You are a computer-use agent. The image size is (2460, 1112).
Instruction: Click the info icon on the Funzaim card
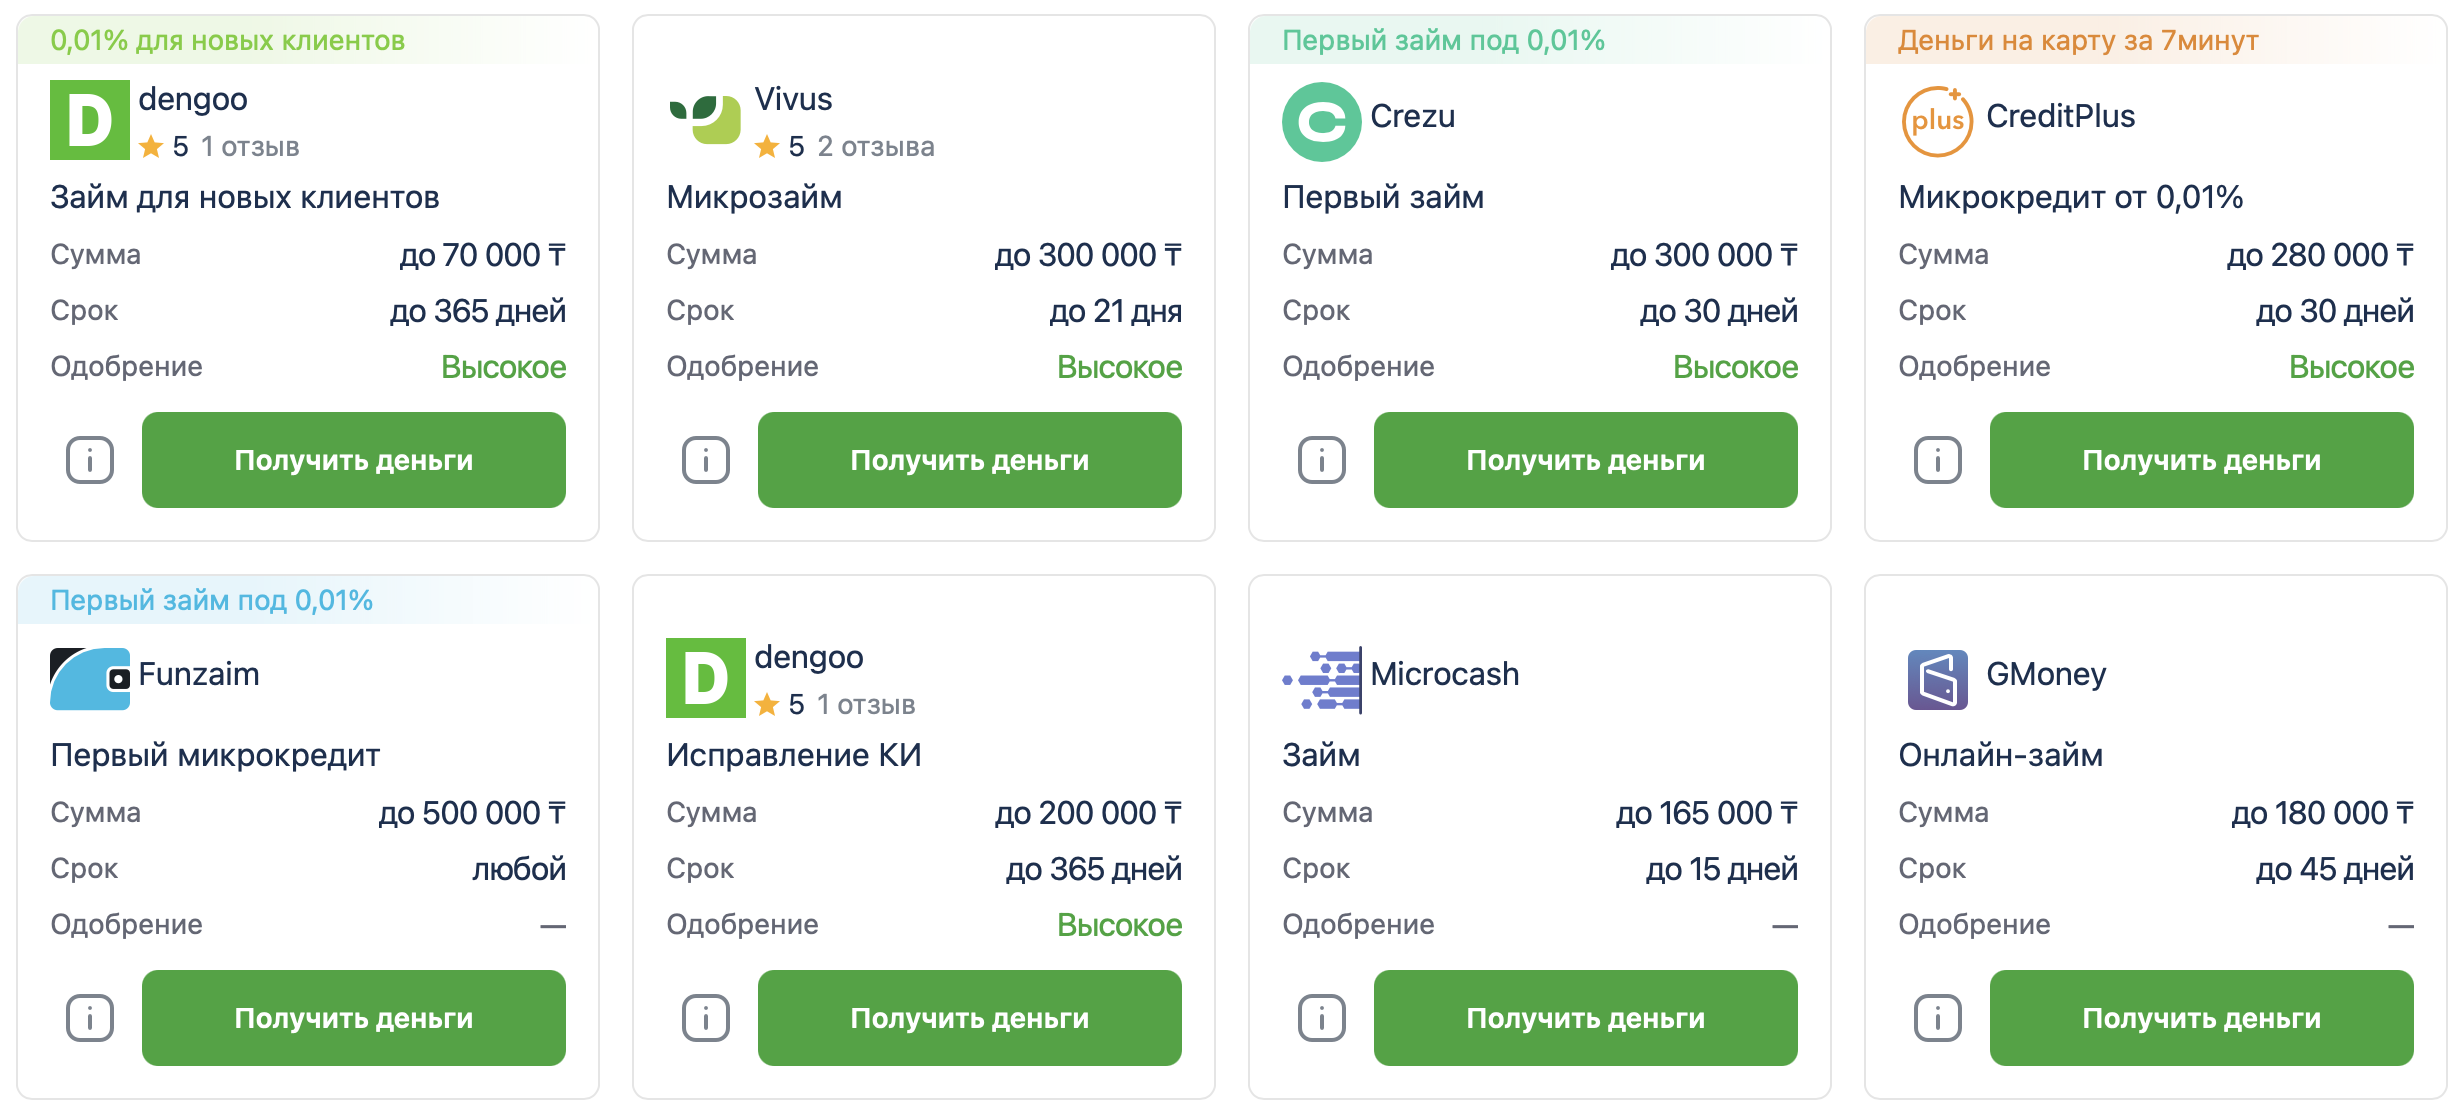tap(89, 1018)
